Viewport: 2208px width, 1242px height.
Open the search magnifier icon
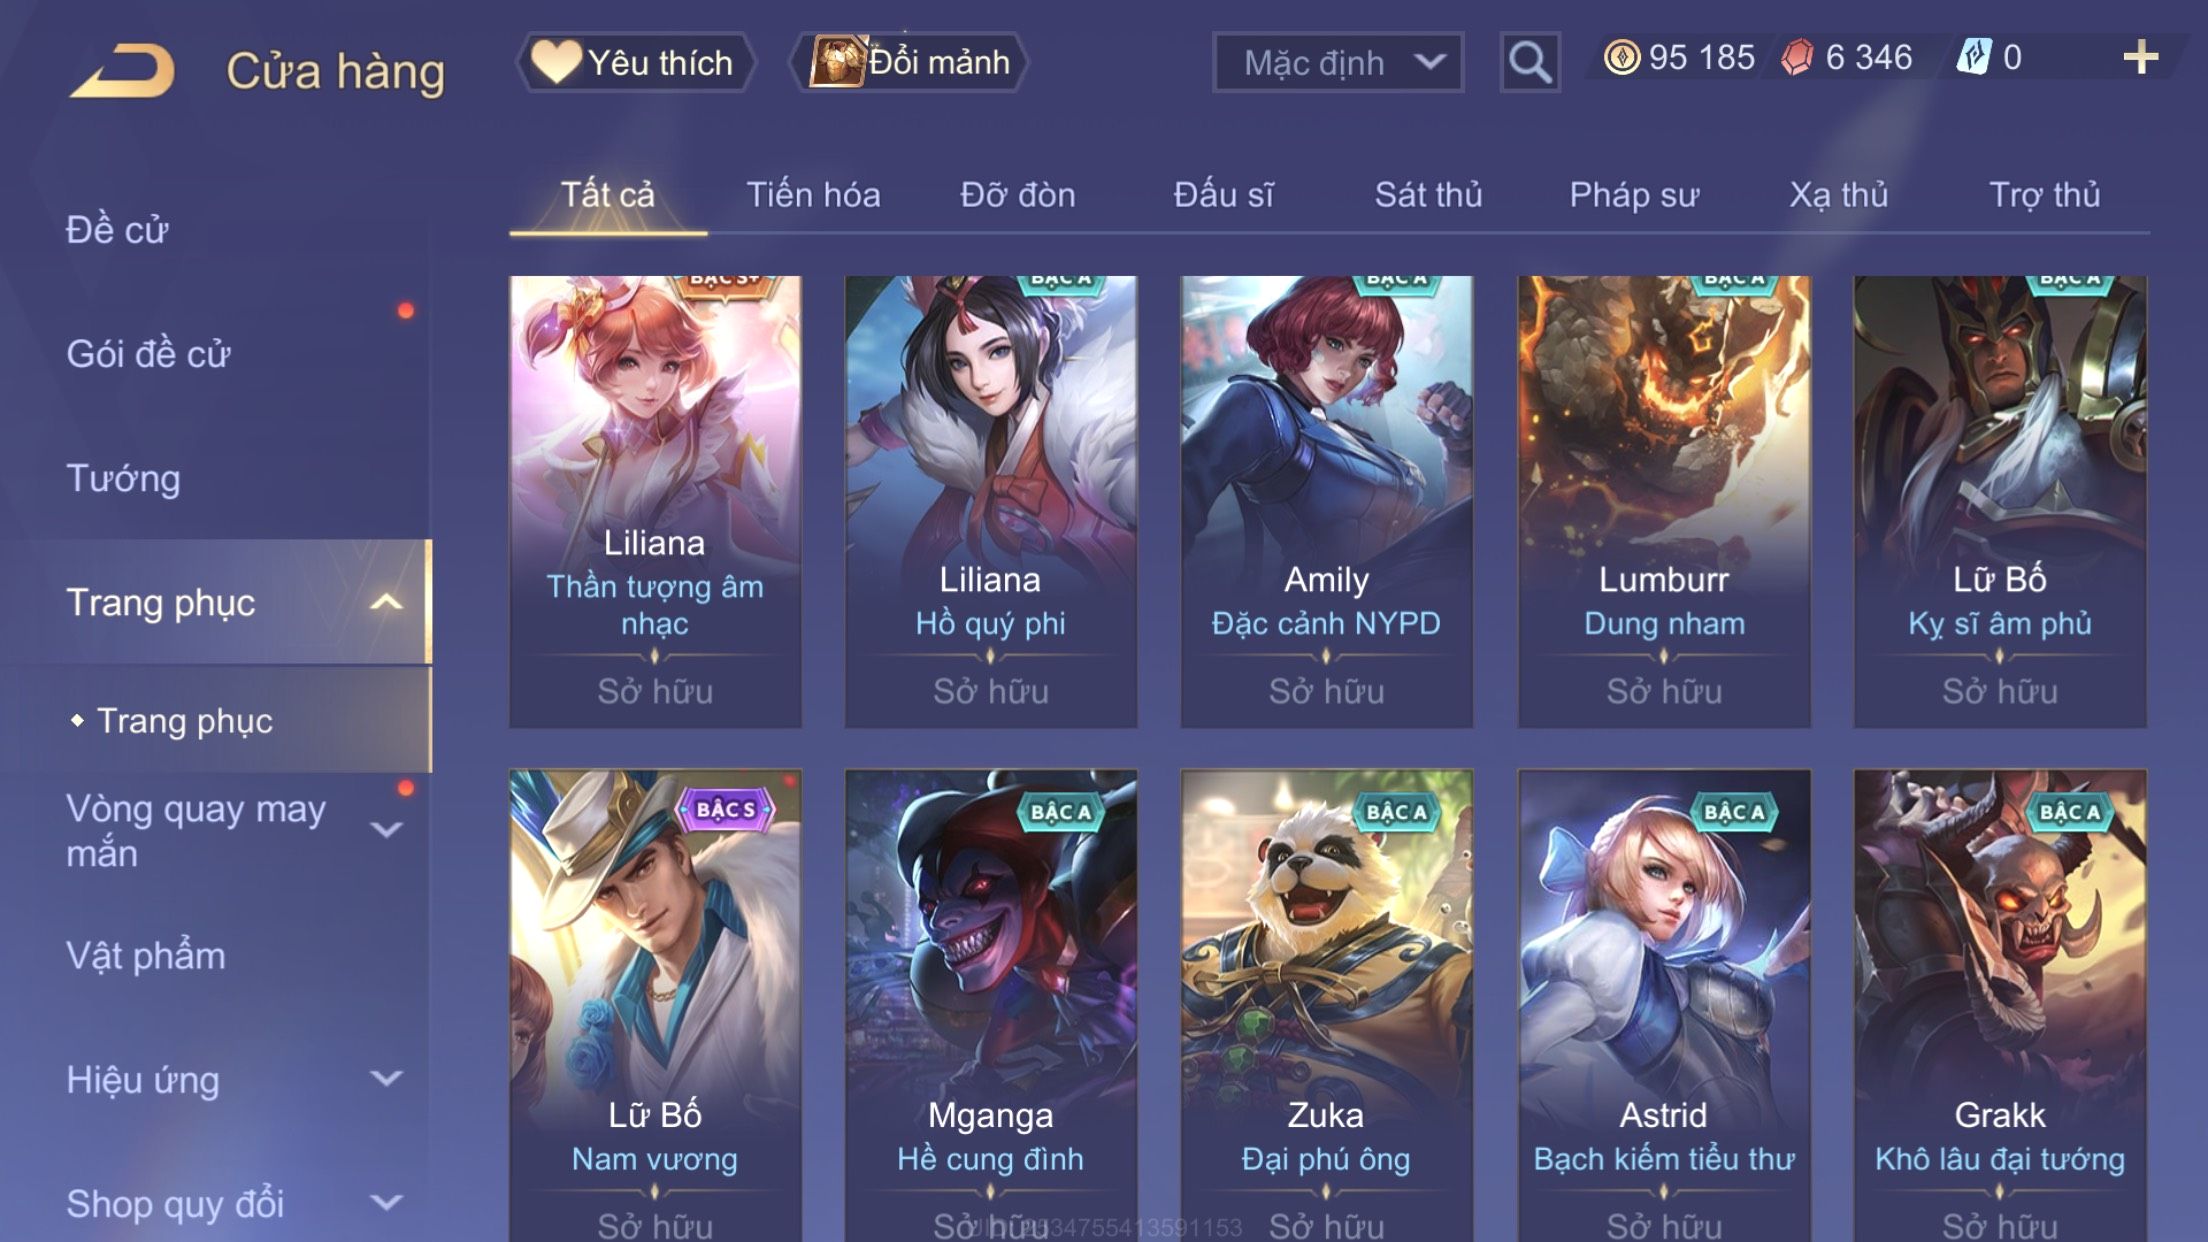(x=1530, y=62)
